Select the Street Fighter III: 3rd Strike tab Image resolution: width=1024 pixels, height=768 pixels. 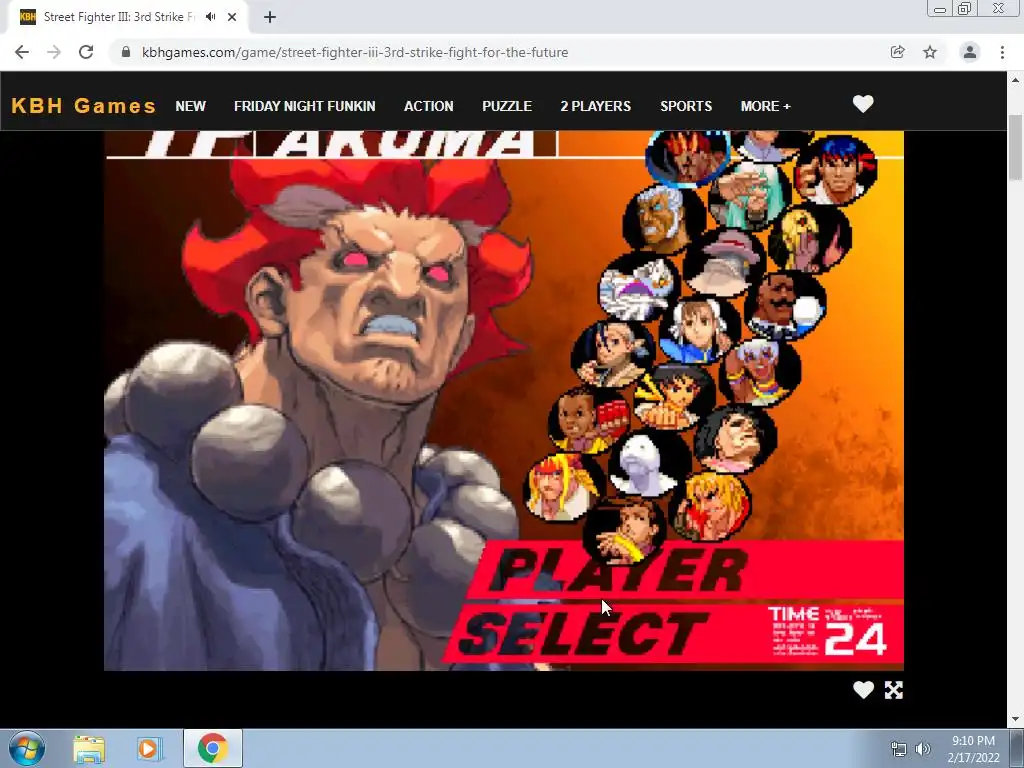click(x=120, y=17)
